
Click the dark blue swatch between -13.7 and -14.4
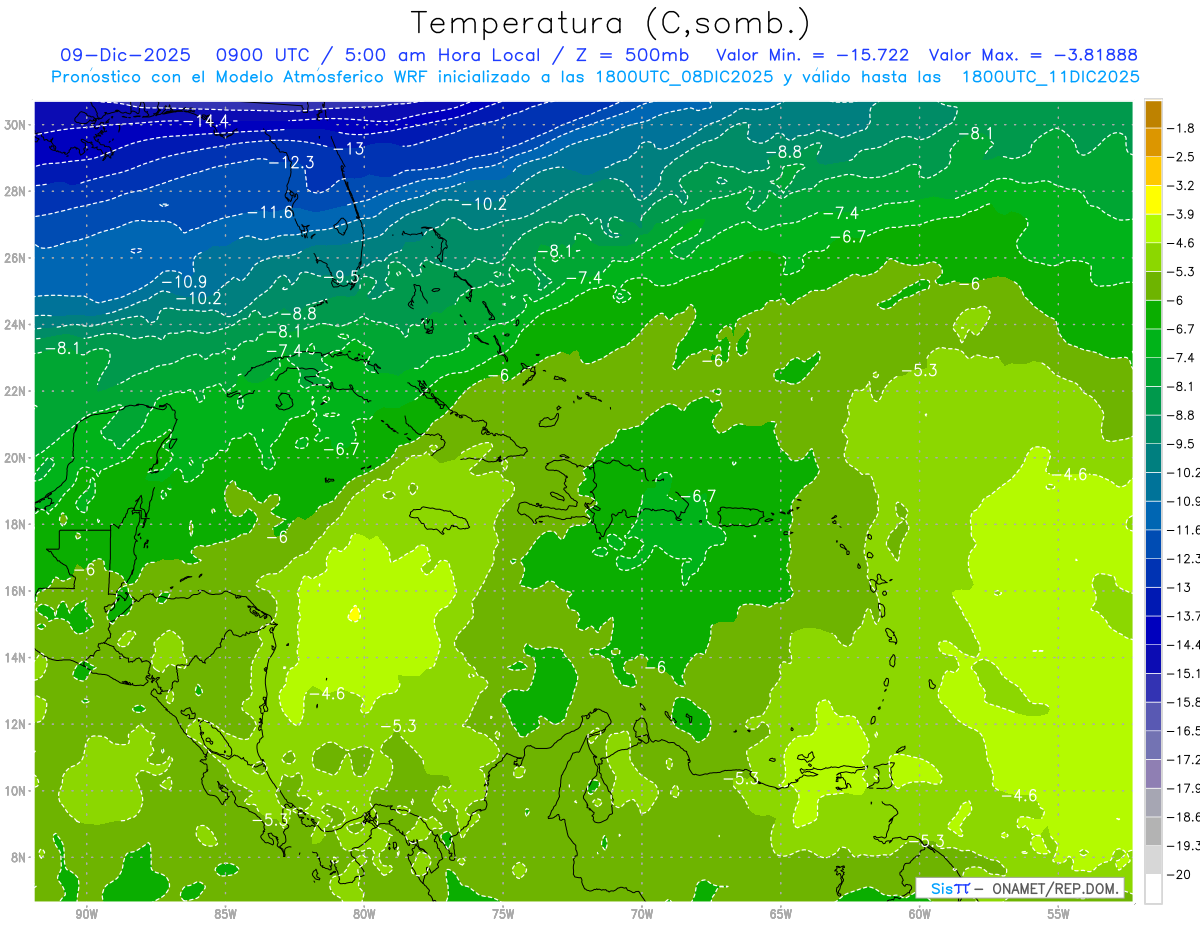pyautogui.click(x=1153, y=630)
